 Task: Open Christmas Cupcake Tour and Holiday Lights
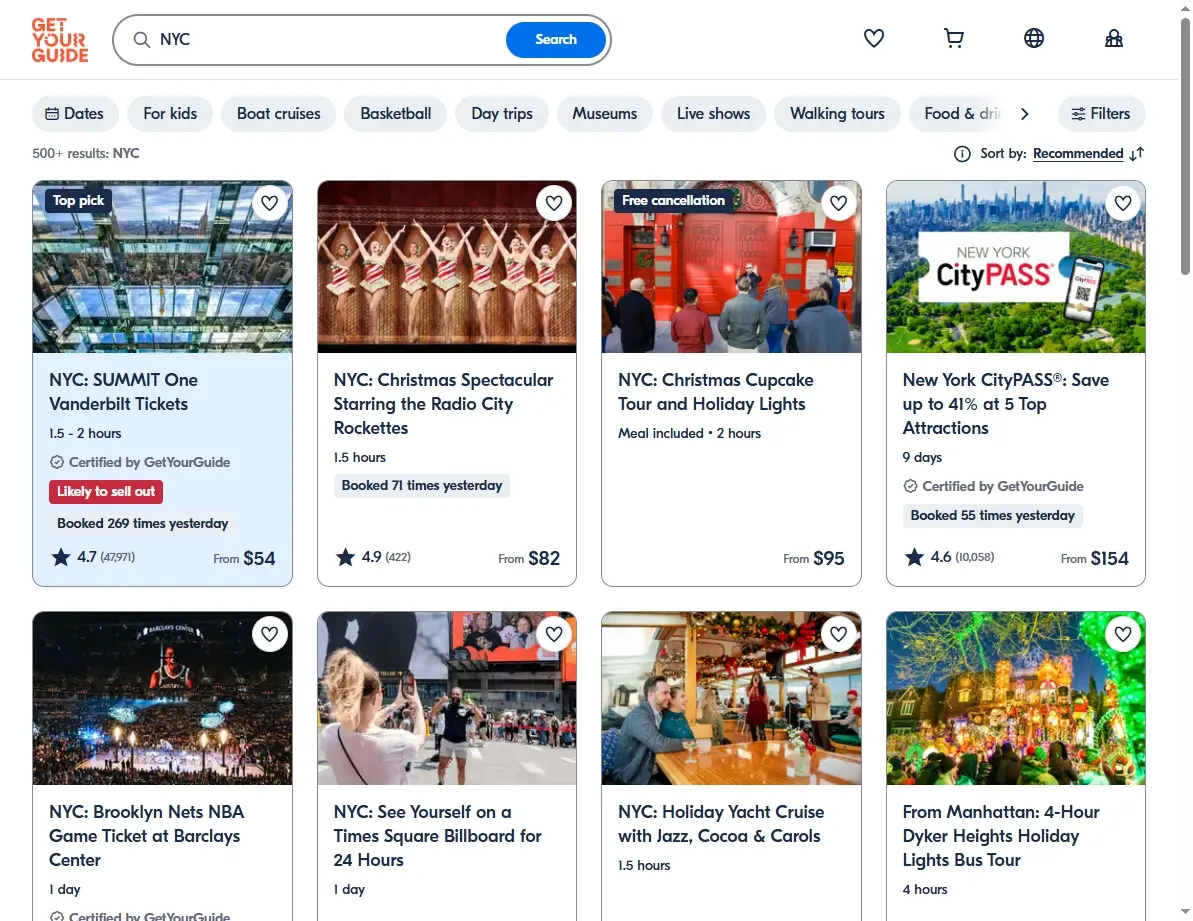[715, 392]
